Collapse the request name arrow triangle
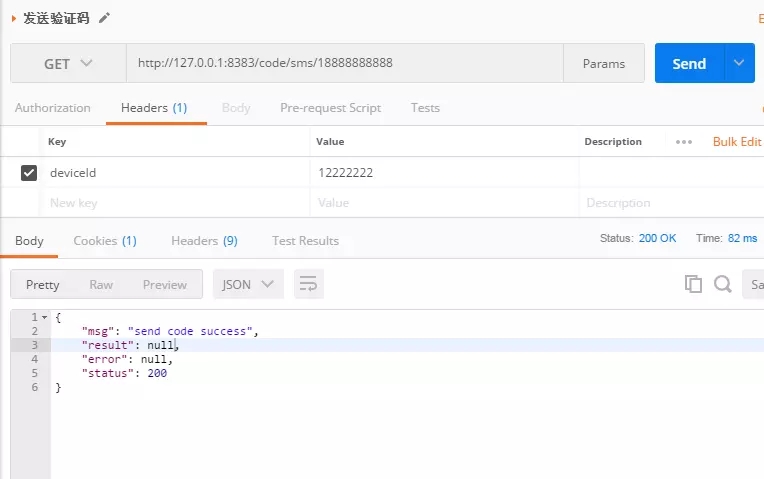This screenshot has width=764, height=479. pyautogui.click(x=14, y=19)
